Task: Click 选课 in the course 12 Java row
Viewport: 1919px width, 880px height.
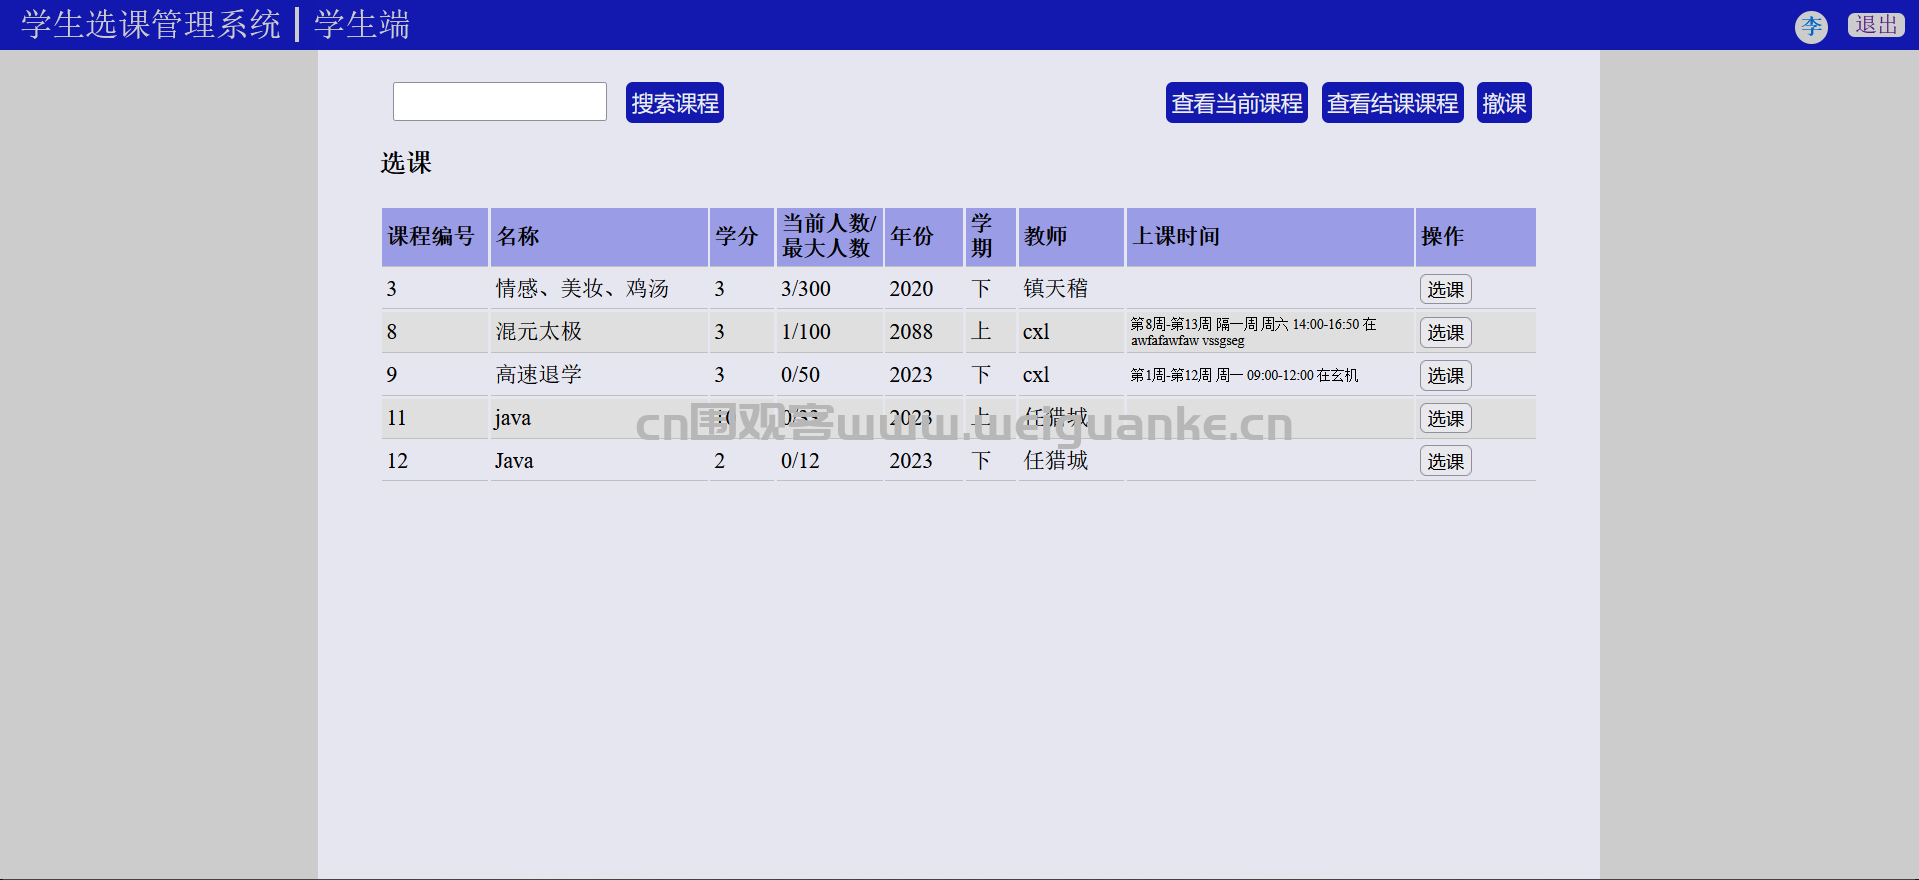Action: click(1446, 461)
